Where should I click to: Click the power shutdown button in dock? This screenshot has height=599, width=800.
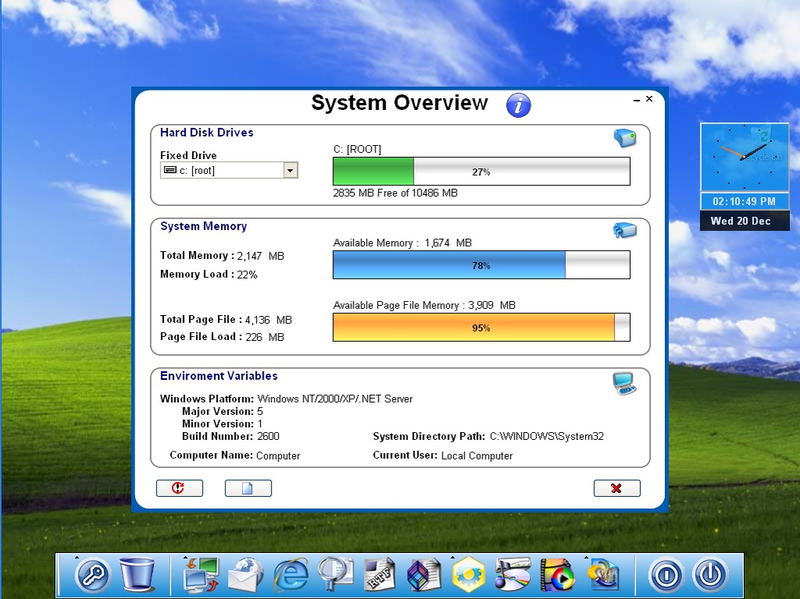(710, 575)
